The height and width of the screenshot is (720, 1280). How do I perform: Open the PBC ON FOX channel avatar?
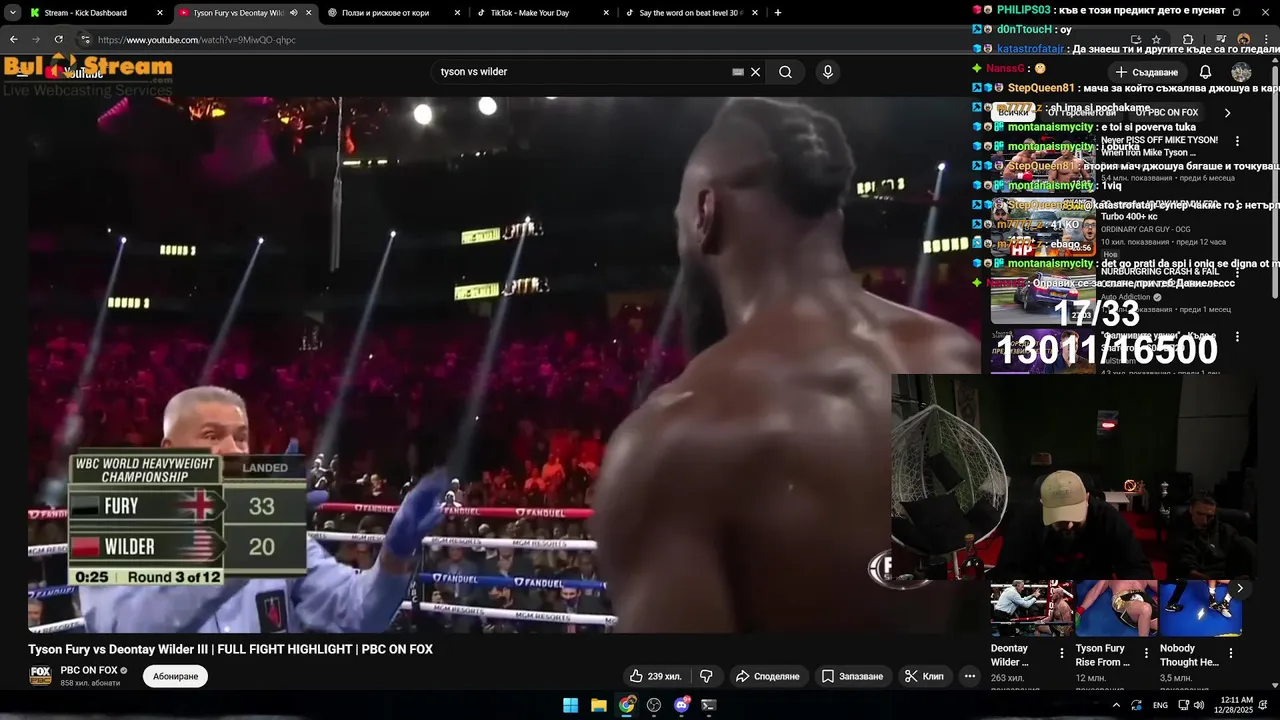[x=40, y=675]
